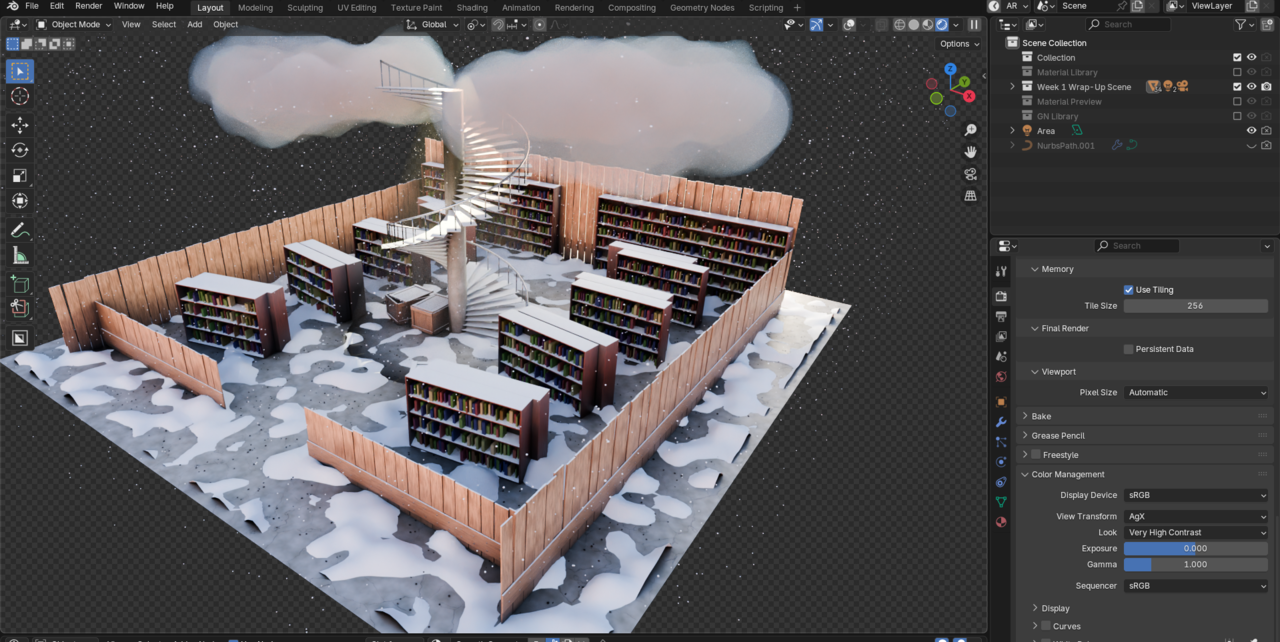Viewport: 1280px width, 642px height.
Task: Open the viewport Options dropdown
Action: (x=959, y=44)
